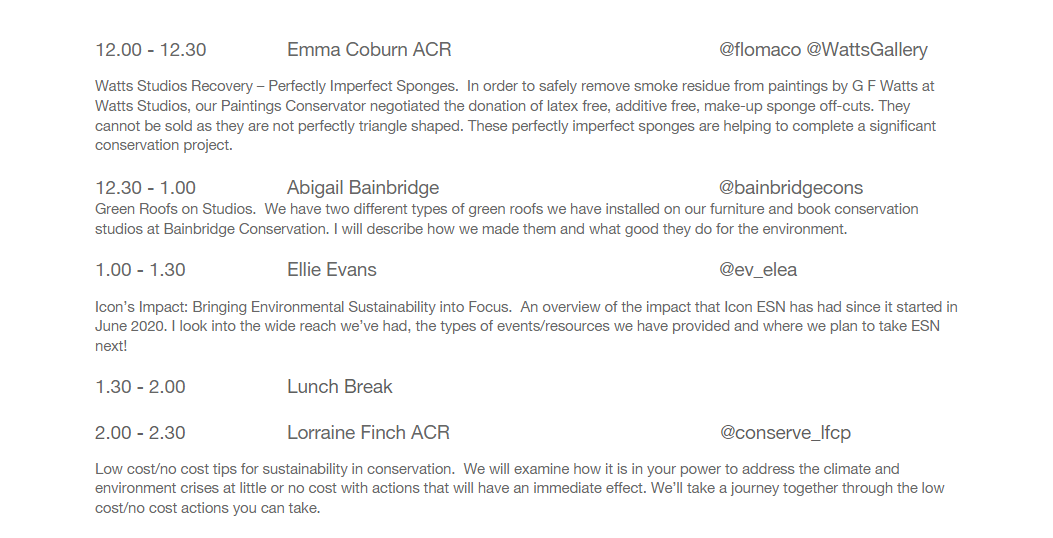This screenshot has height=538, width=1053.
Task: Click the 2.00 - 2.30 time slot
Action: tap(140, 433)
